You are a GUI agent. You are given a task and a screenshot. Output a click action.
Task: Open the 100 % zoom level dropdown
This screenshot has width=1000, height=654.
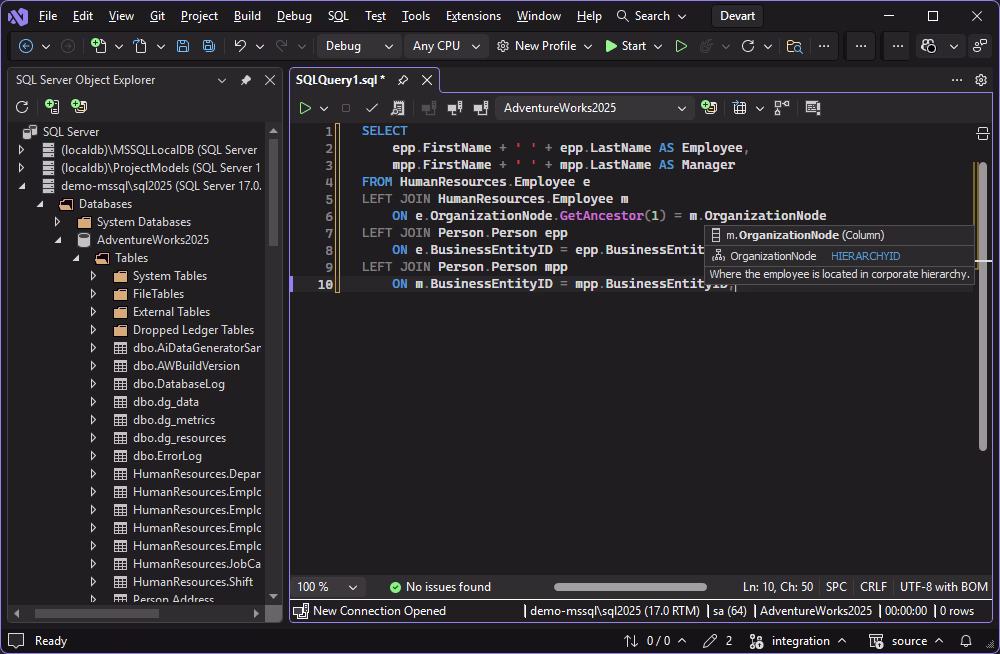(327, 586)
